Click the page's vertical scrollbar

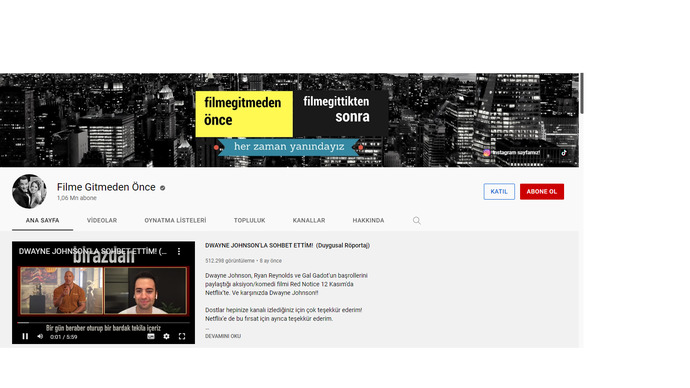click(582, 93)
